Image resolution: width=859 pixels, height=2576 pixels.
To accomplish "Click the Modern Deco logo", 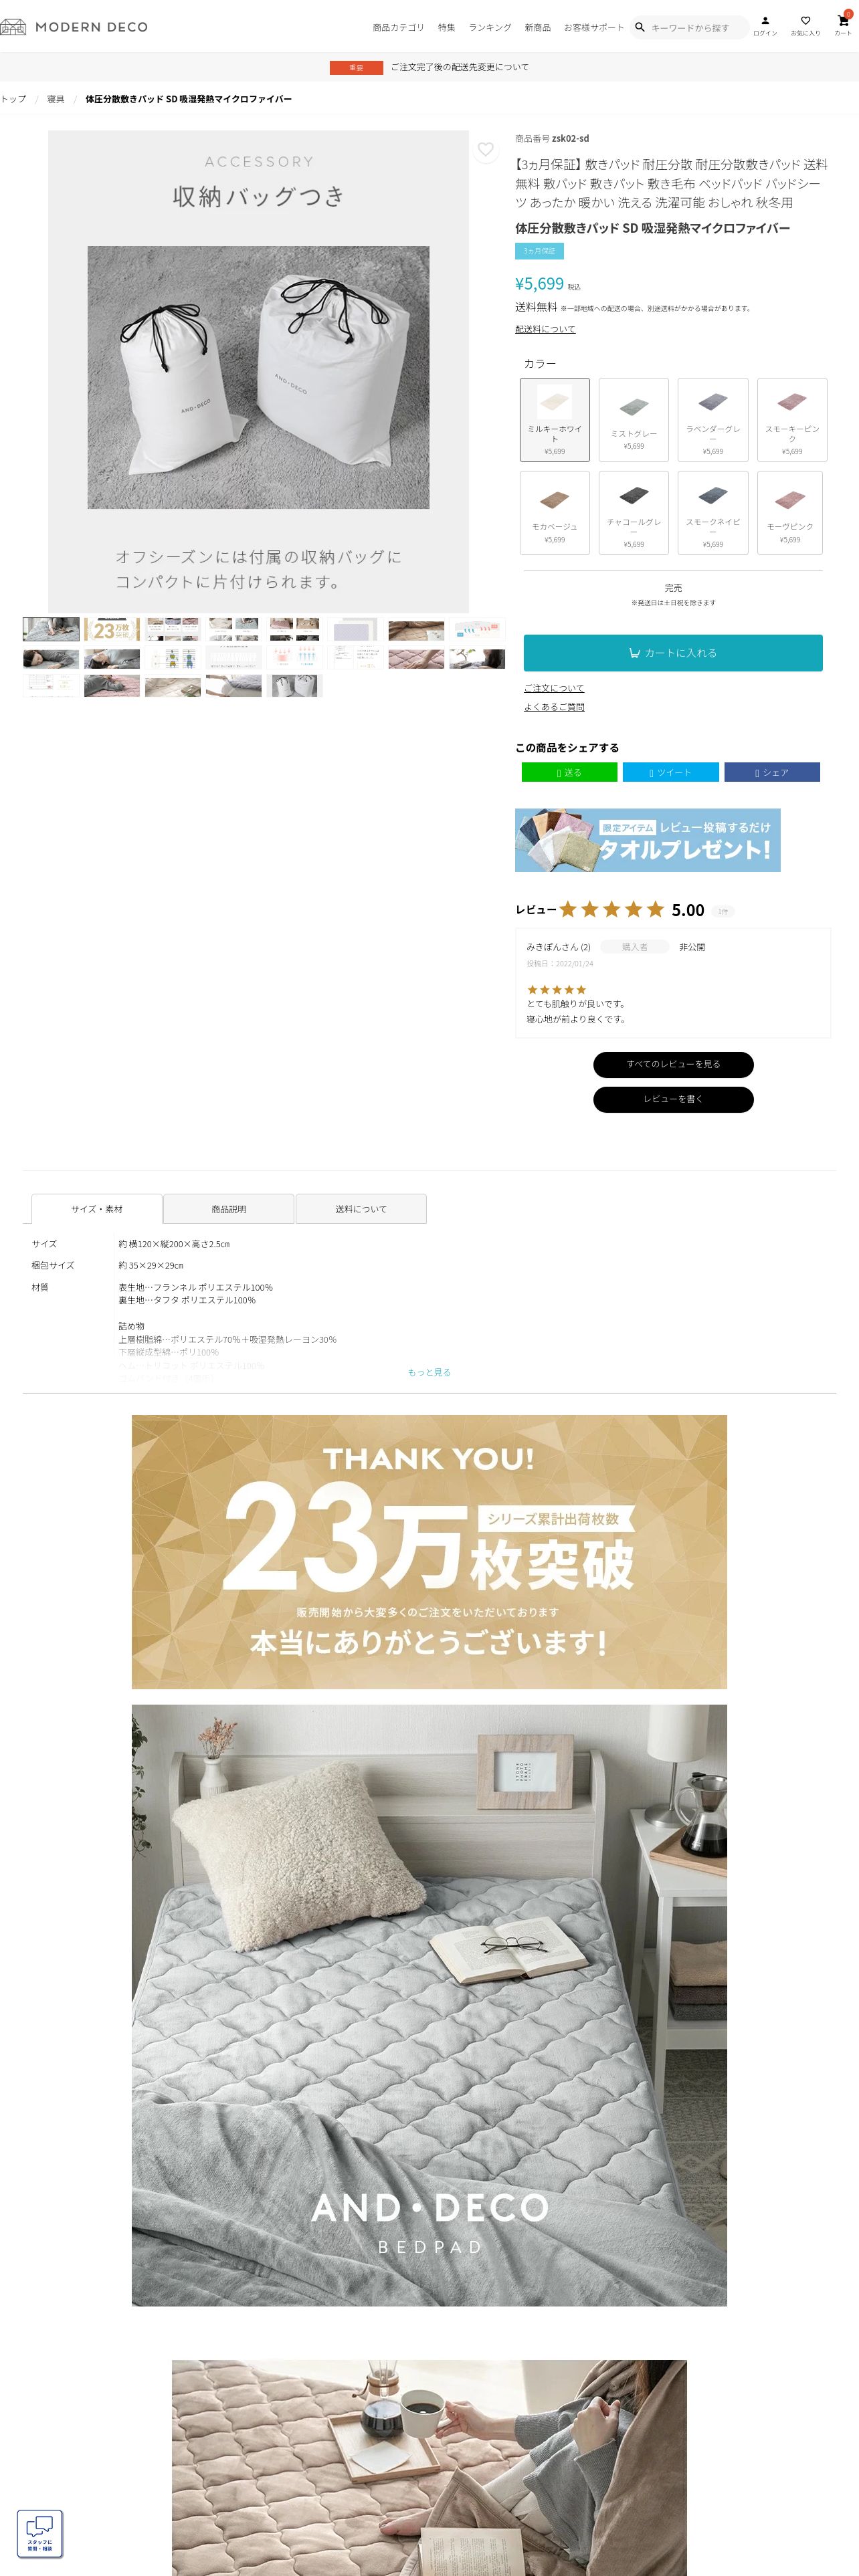I will point(74,27).
